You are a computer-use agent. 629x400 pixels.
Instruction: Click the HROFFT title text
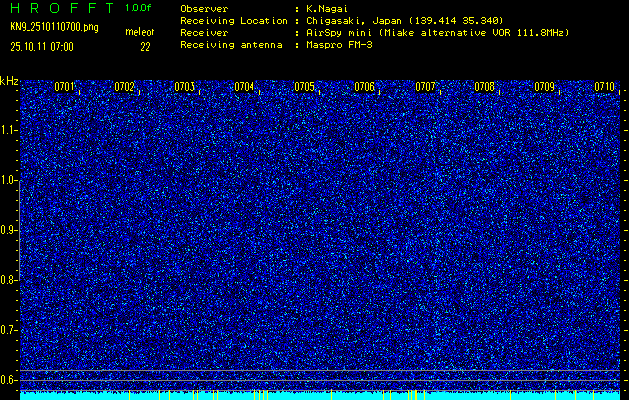[61, 7]
